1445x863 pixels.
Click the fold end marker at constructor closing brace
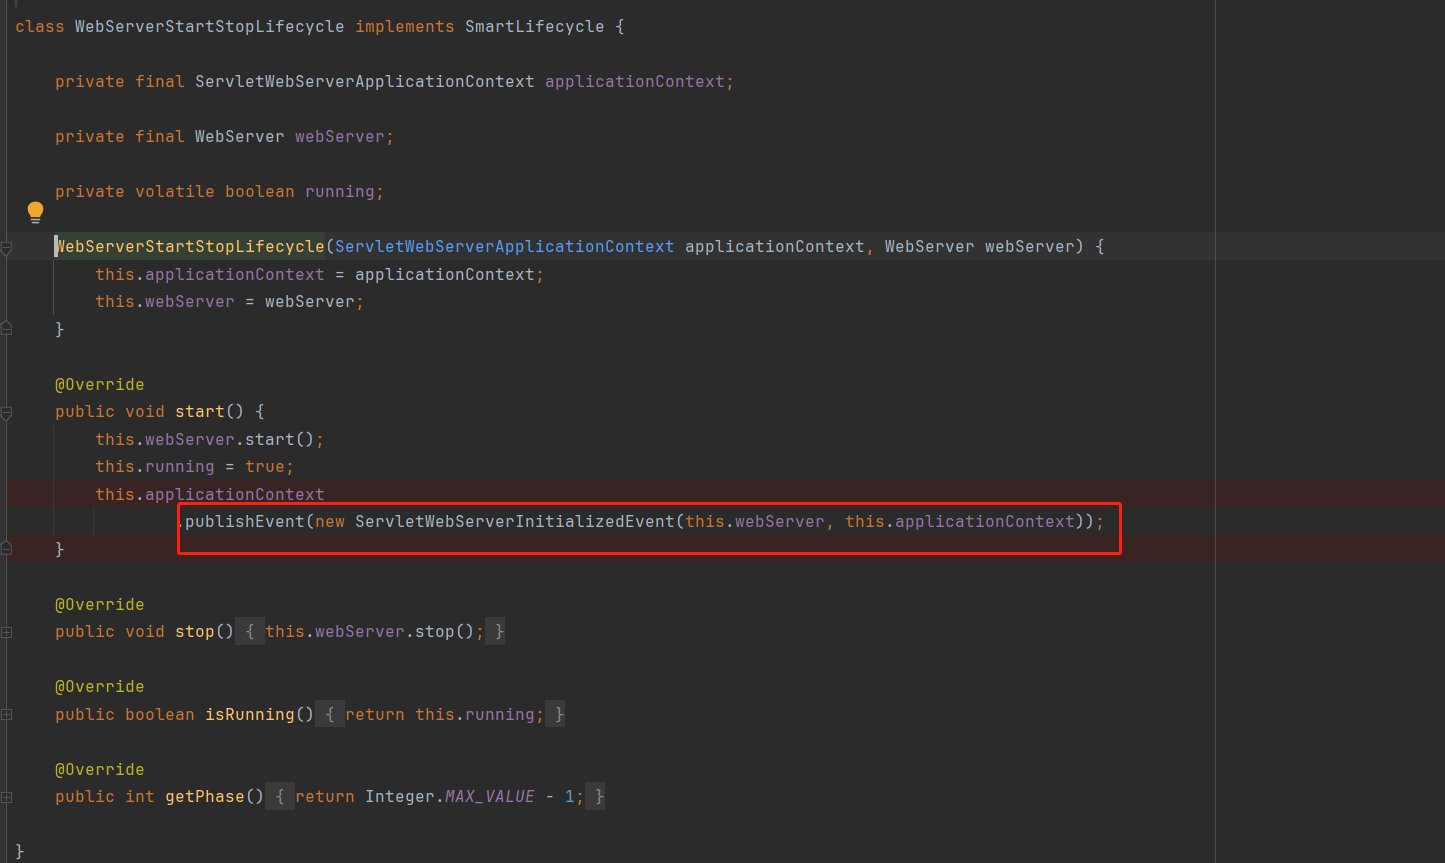6,328
